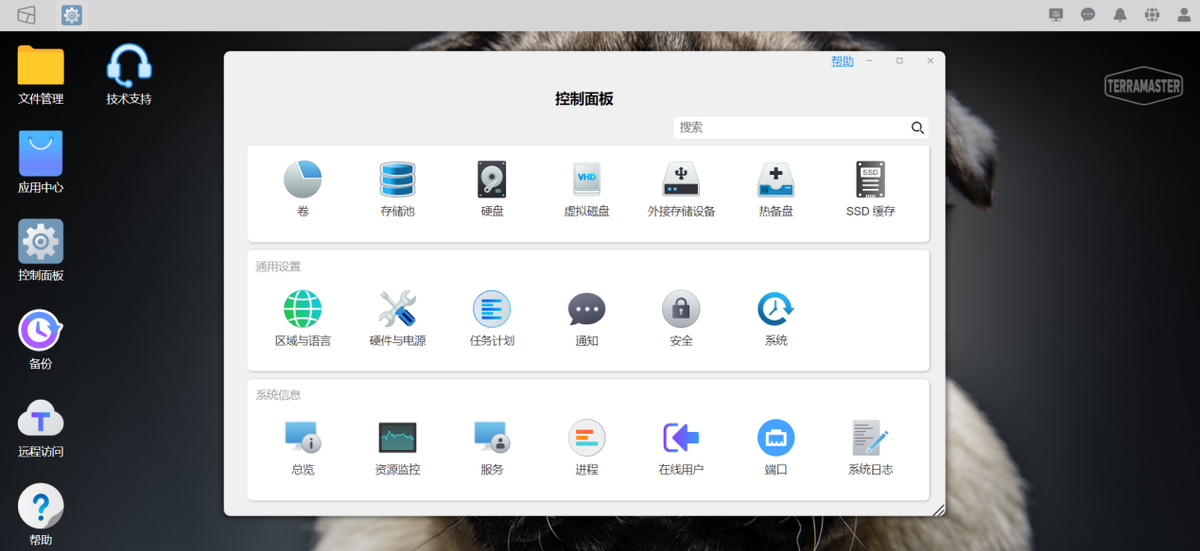Open the 虚拟磁盘 VHD icon
The image size is (1200, 551).
(x=586, y=180)
